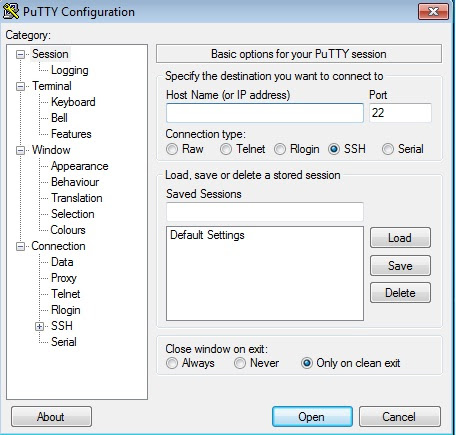Open the SSH category in the tree
The image size is (456, 435).
click(62, 326)
